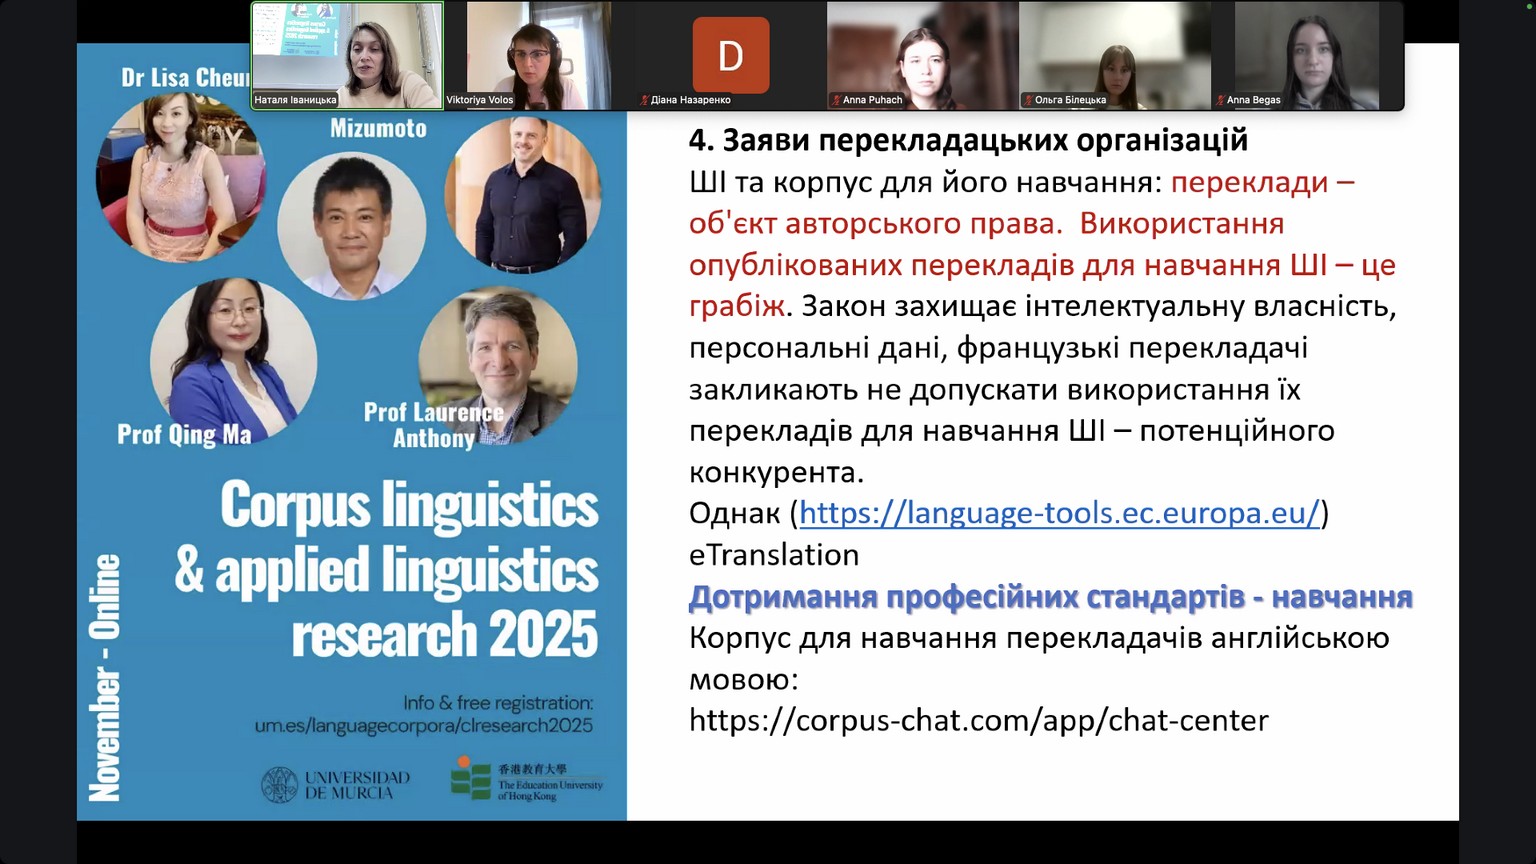This screenshot has height=864, width=1536.
Task: Click Prof Laurence Anthony's round photo
Action: click(497, 363)
